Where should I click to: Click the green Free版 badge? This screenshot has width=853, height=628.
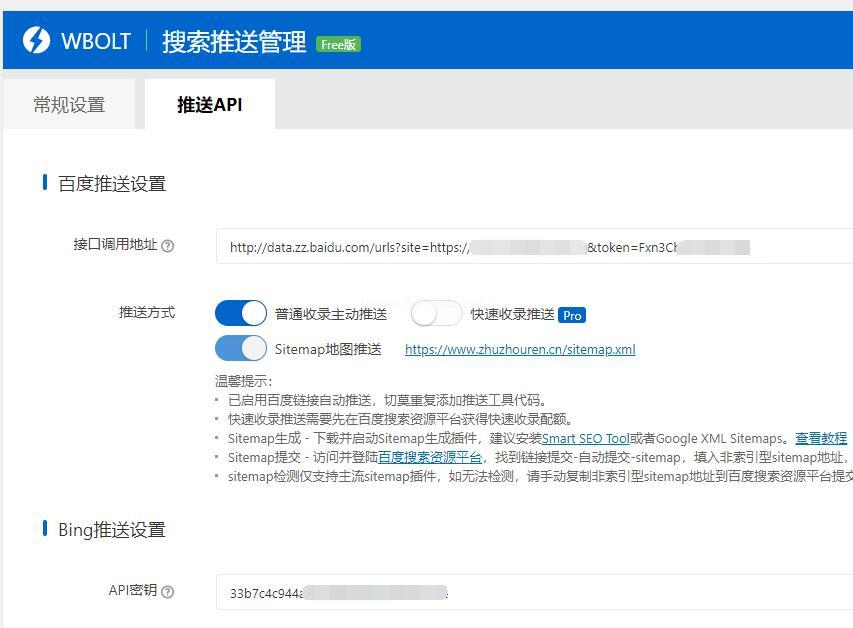pyautogui.click(x=338, y=44)
